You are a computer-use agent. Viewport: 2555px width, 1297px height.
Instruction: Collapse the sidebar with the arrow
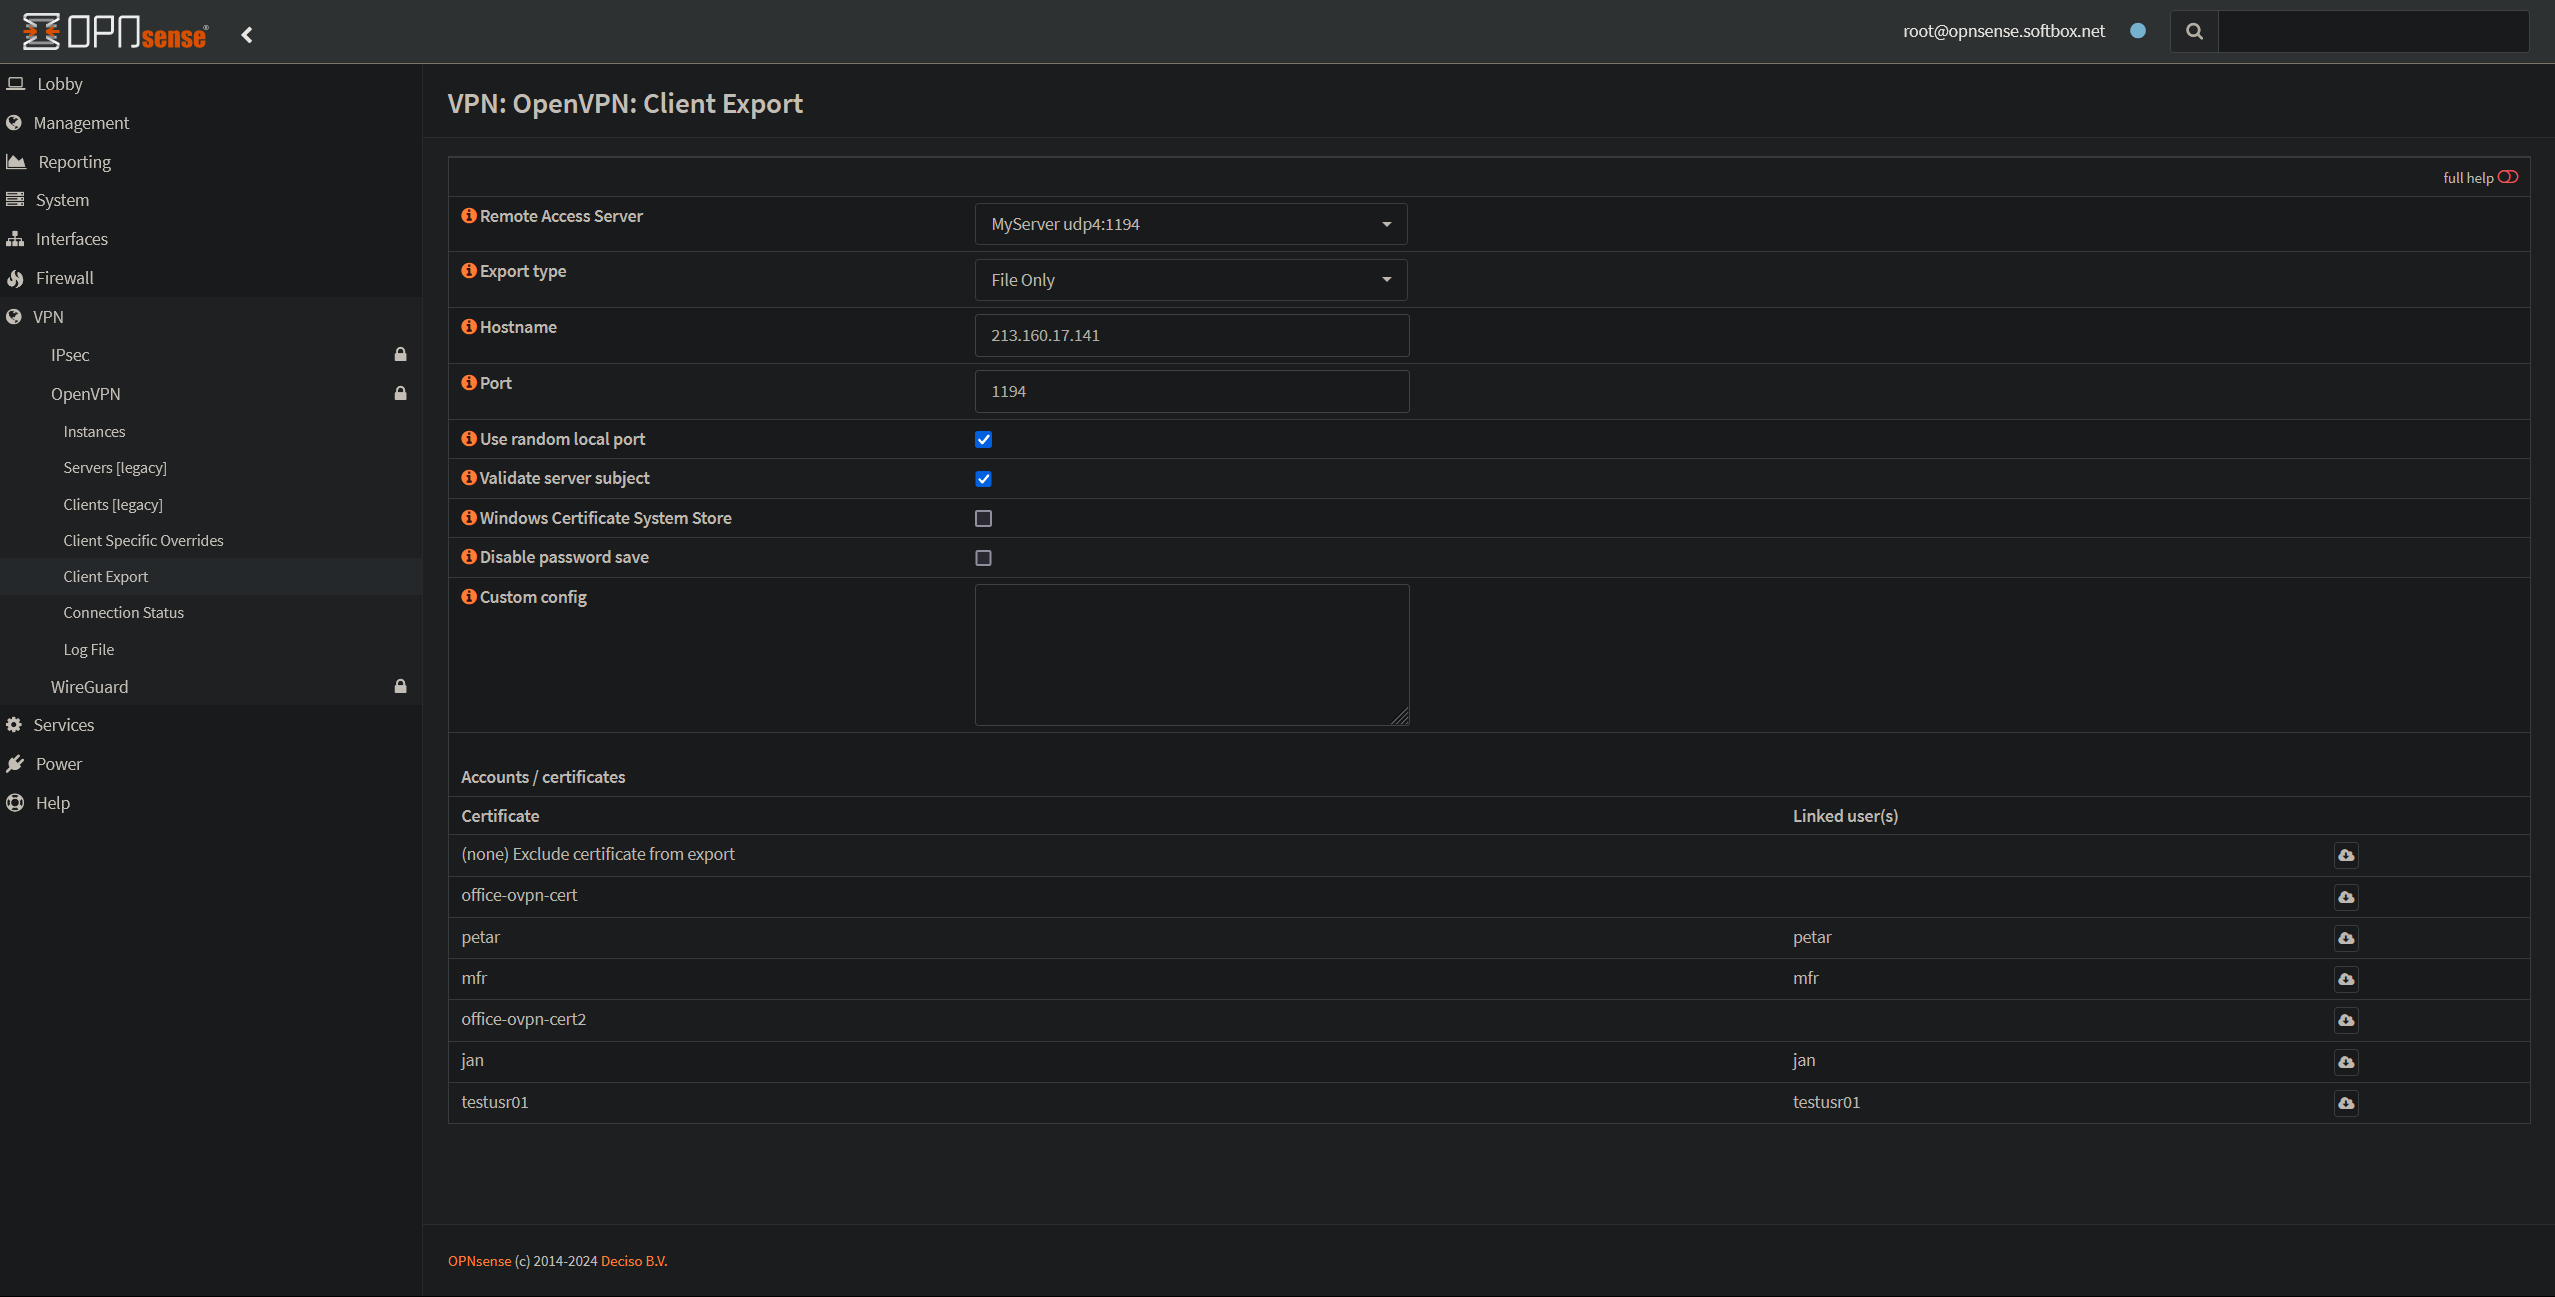pos(247,35)
